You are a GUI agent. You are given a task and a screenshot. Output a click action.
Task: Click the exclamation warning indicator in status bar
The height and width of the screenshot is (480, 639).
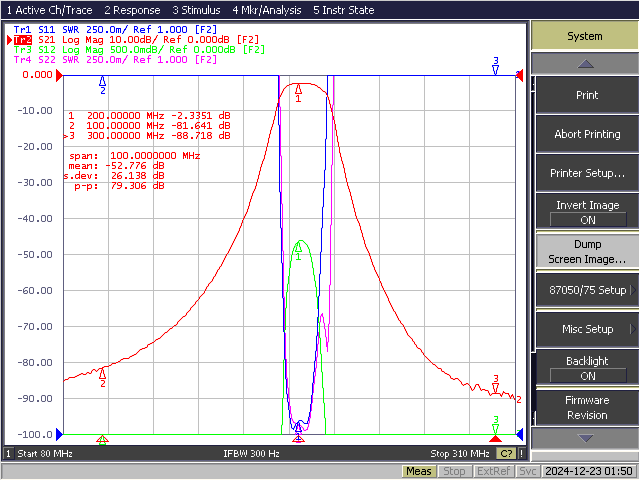[521, 454]
